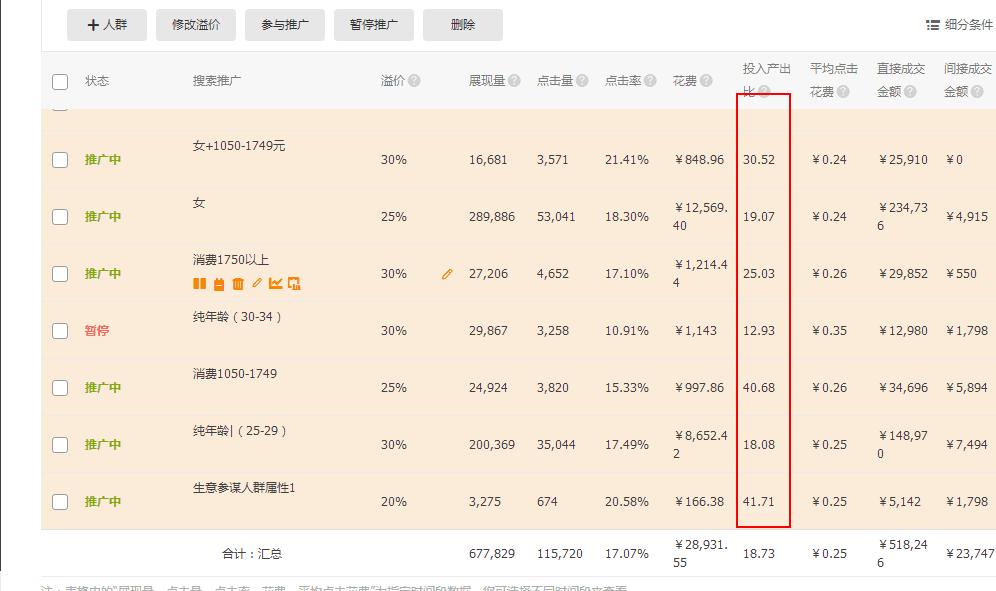Select the checkbox for 纯年龄（30-34）row
The width and height of the screenshot is (996, 591).
tap(60, 331)
